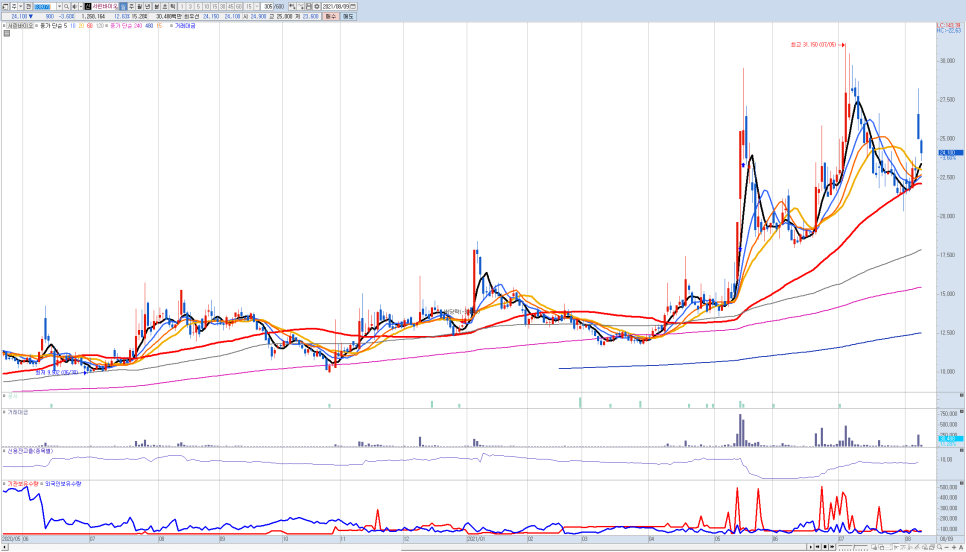Click the plus zoom-in icon at bottom right

pos(954,547)
